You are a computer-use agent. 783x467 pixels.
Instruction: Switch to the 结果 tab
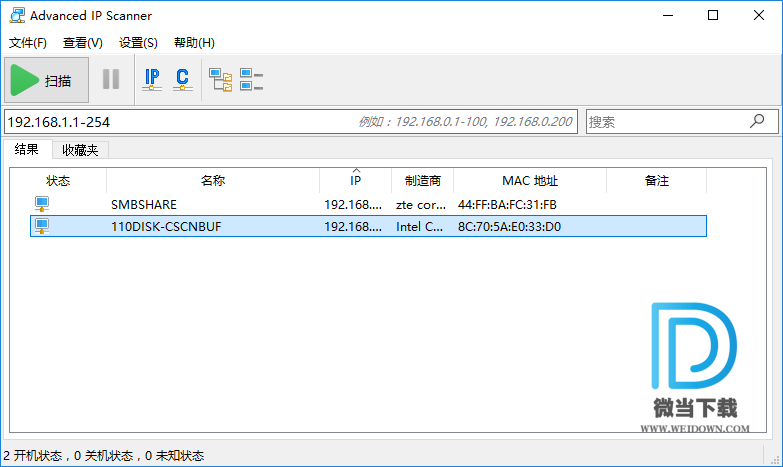tap(27, 149)
